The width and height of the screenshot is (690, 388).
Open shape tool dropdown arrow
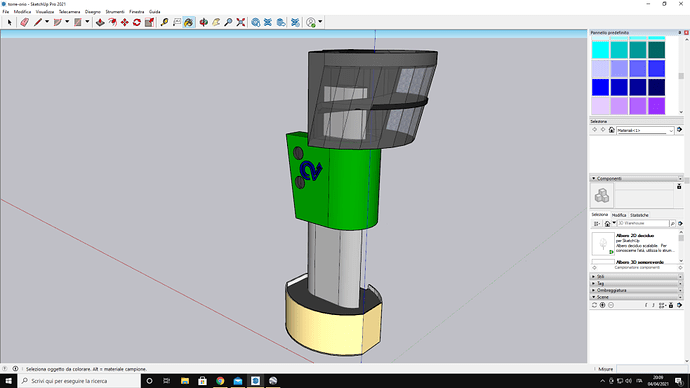[87, 22]
